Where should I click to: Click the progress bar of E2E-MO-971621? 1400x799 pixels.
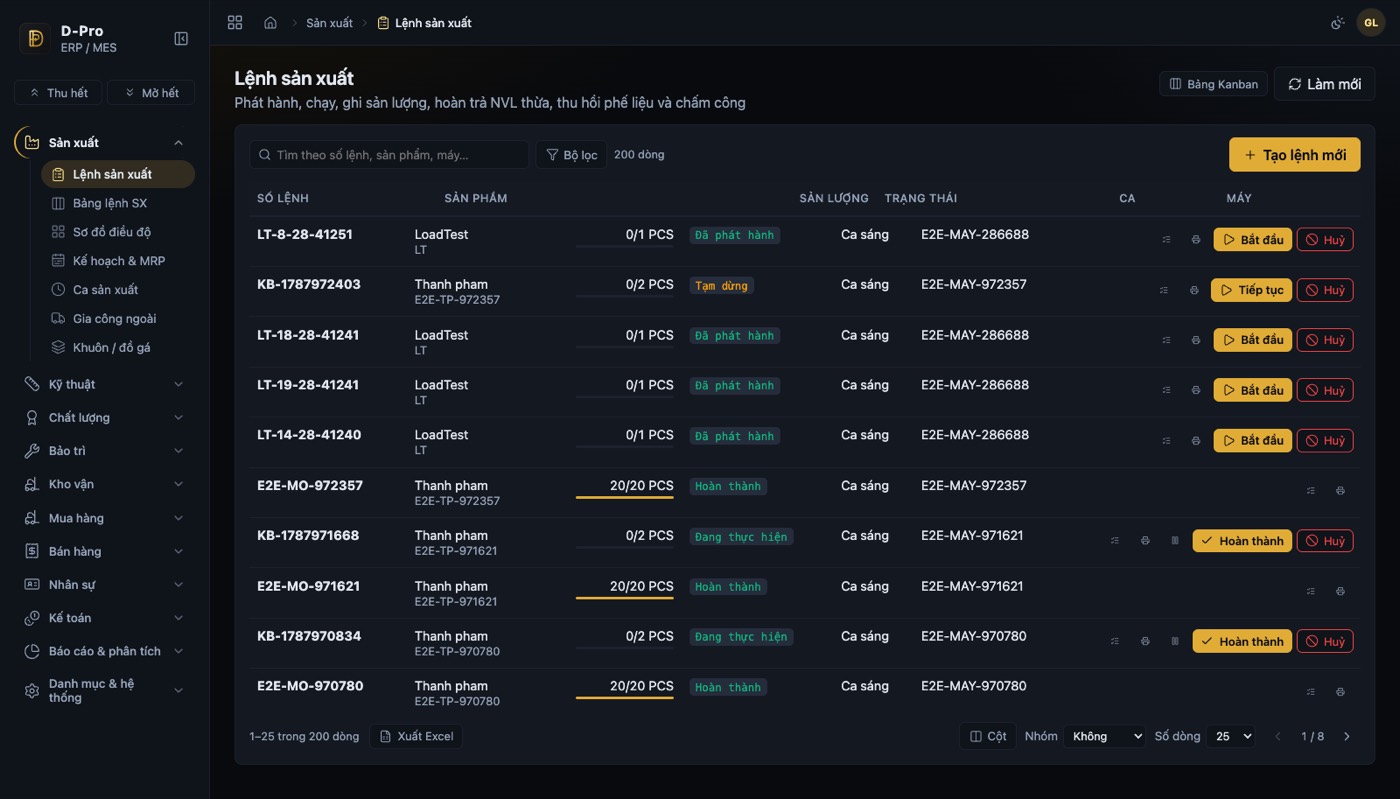point(624,598)
